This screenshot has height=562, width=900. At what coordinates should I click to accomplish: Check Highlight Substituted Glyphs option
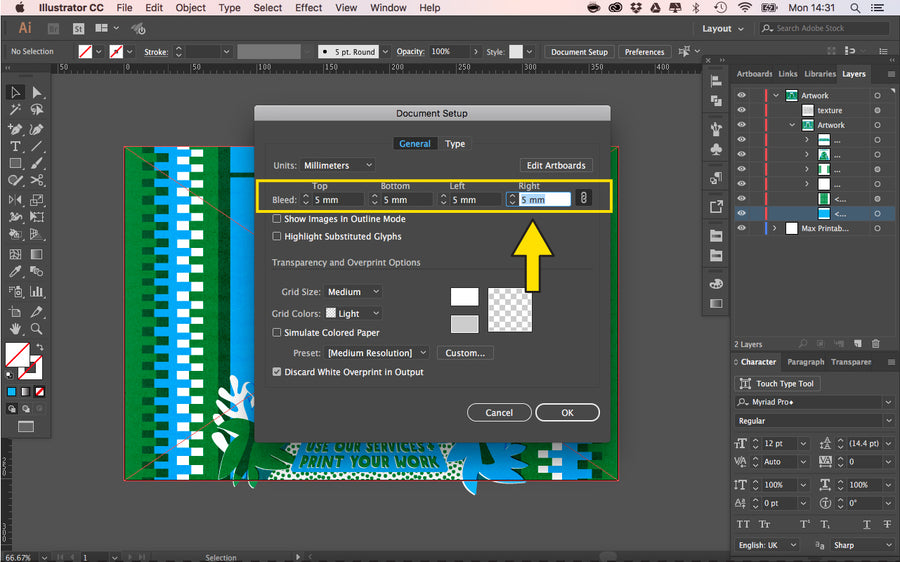[x=277, y=237]
